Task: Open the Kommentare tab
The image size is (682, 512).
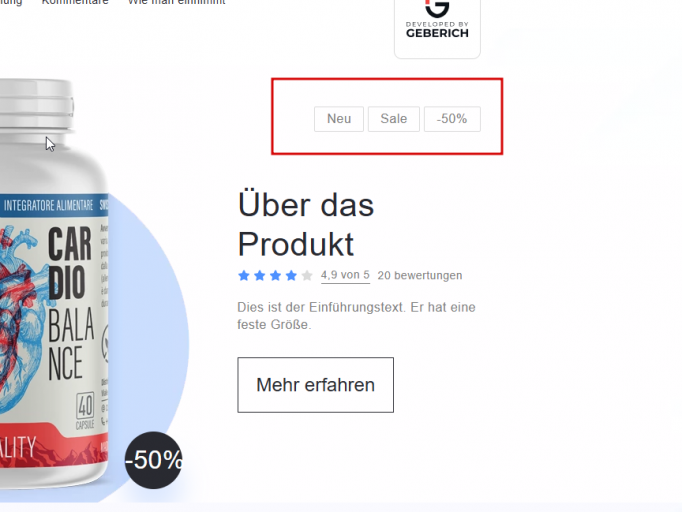Action: [75, 2]
